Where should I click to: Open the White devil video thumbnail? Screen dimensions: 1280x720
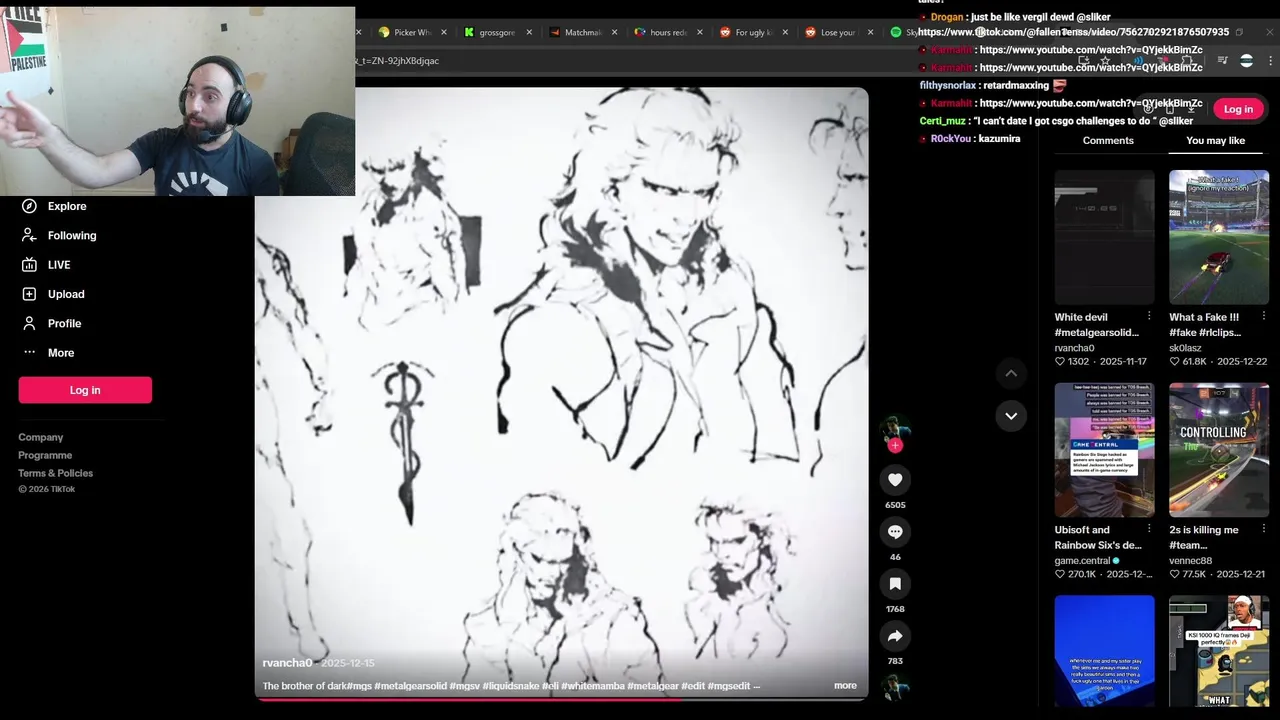click(1104, 237)
